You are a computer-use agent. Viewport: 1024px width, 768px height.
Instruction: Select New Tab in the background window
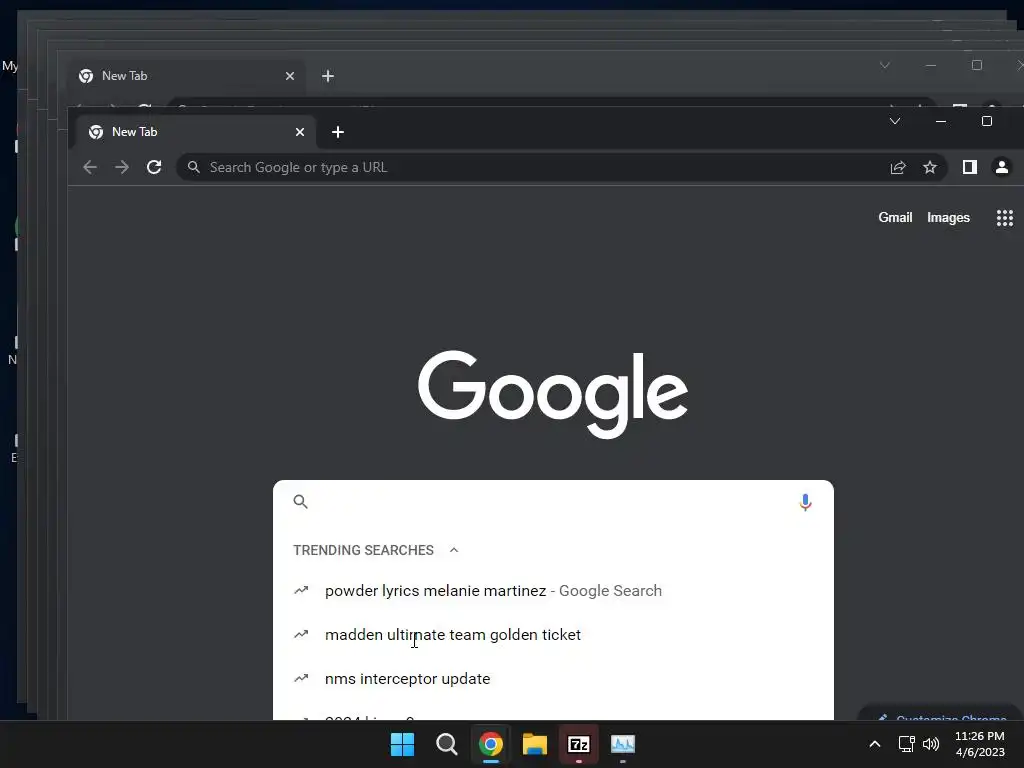(186, 76)
